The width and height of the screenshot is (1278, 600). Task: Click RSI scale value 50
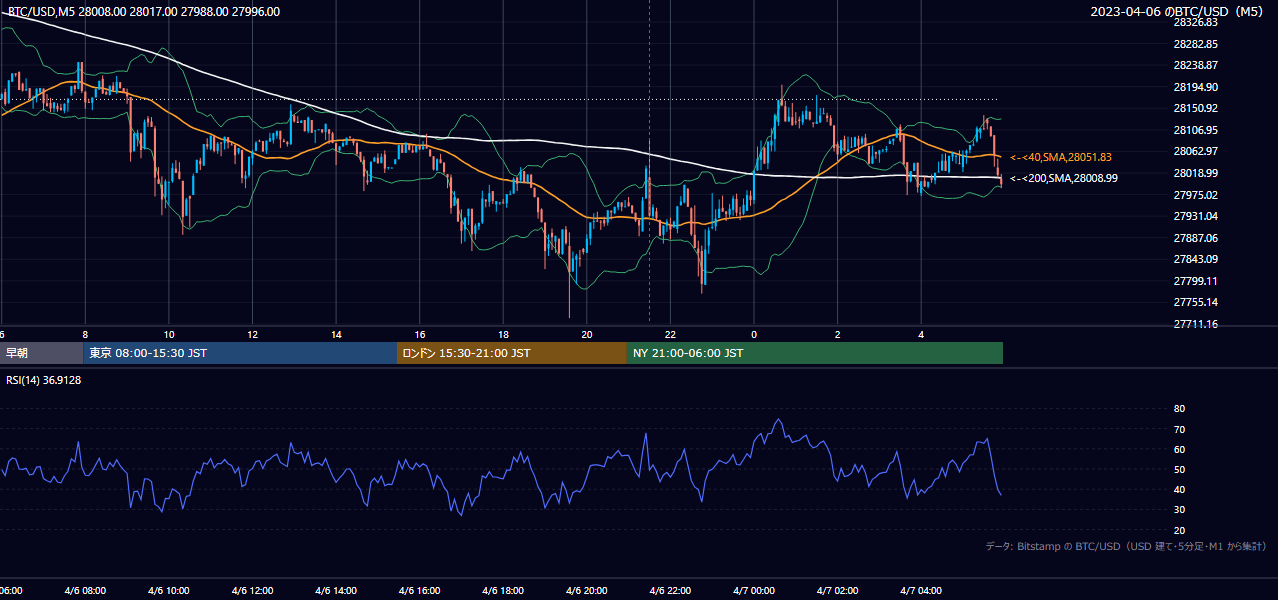1179,469
